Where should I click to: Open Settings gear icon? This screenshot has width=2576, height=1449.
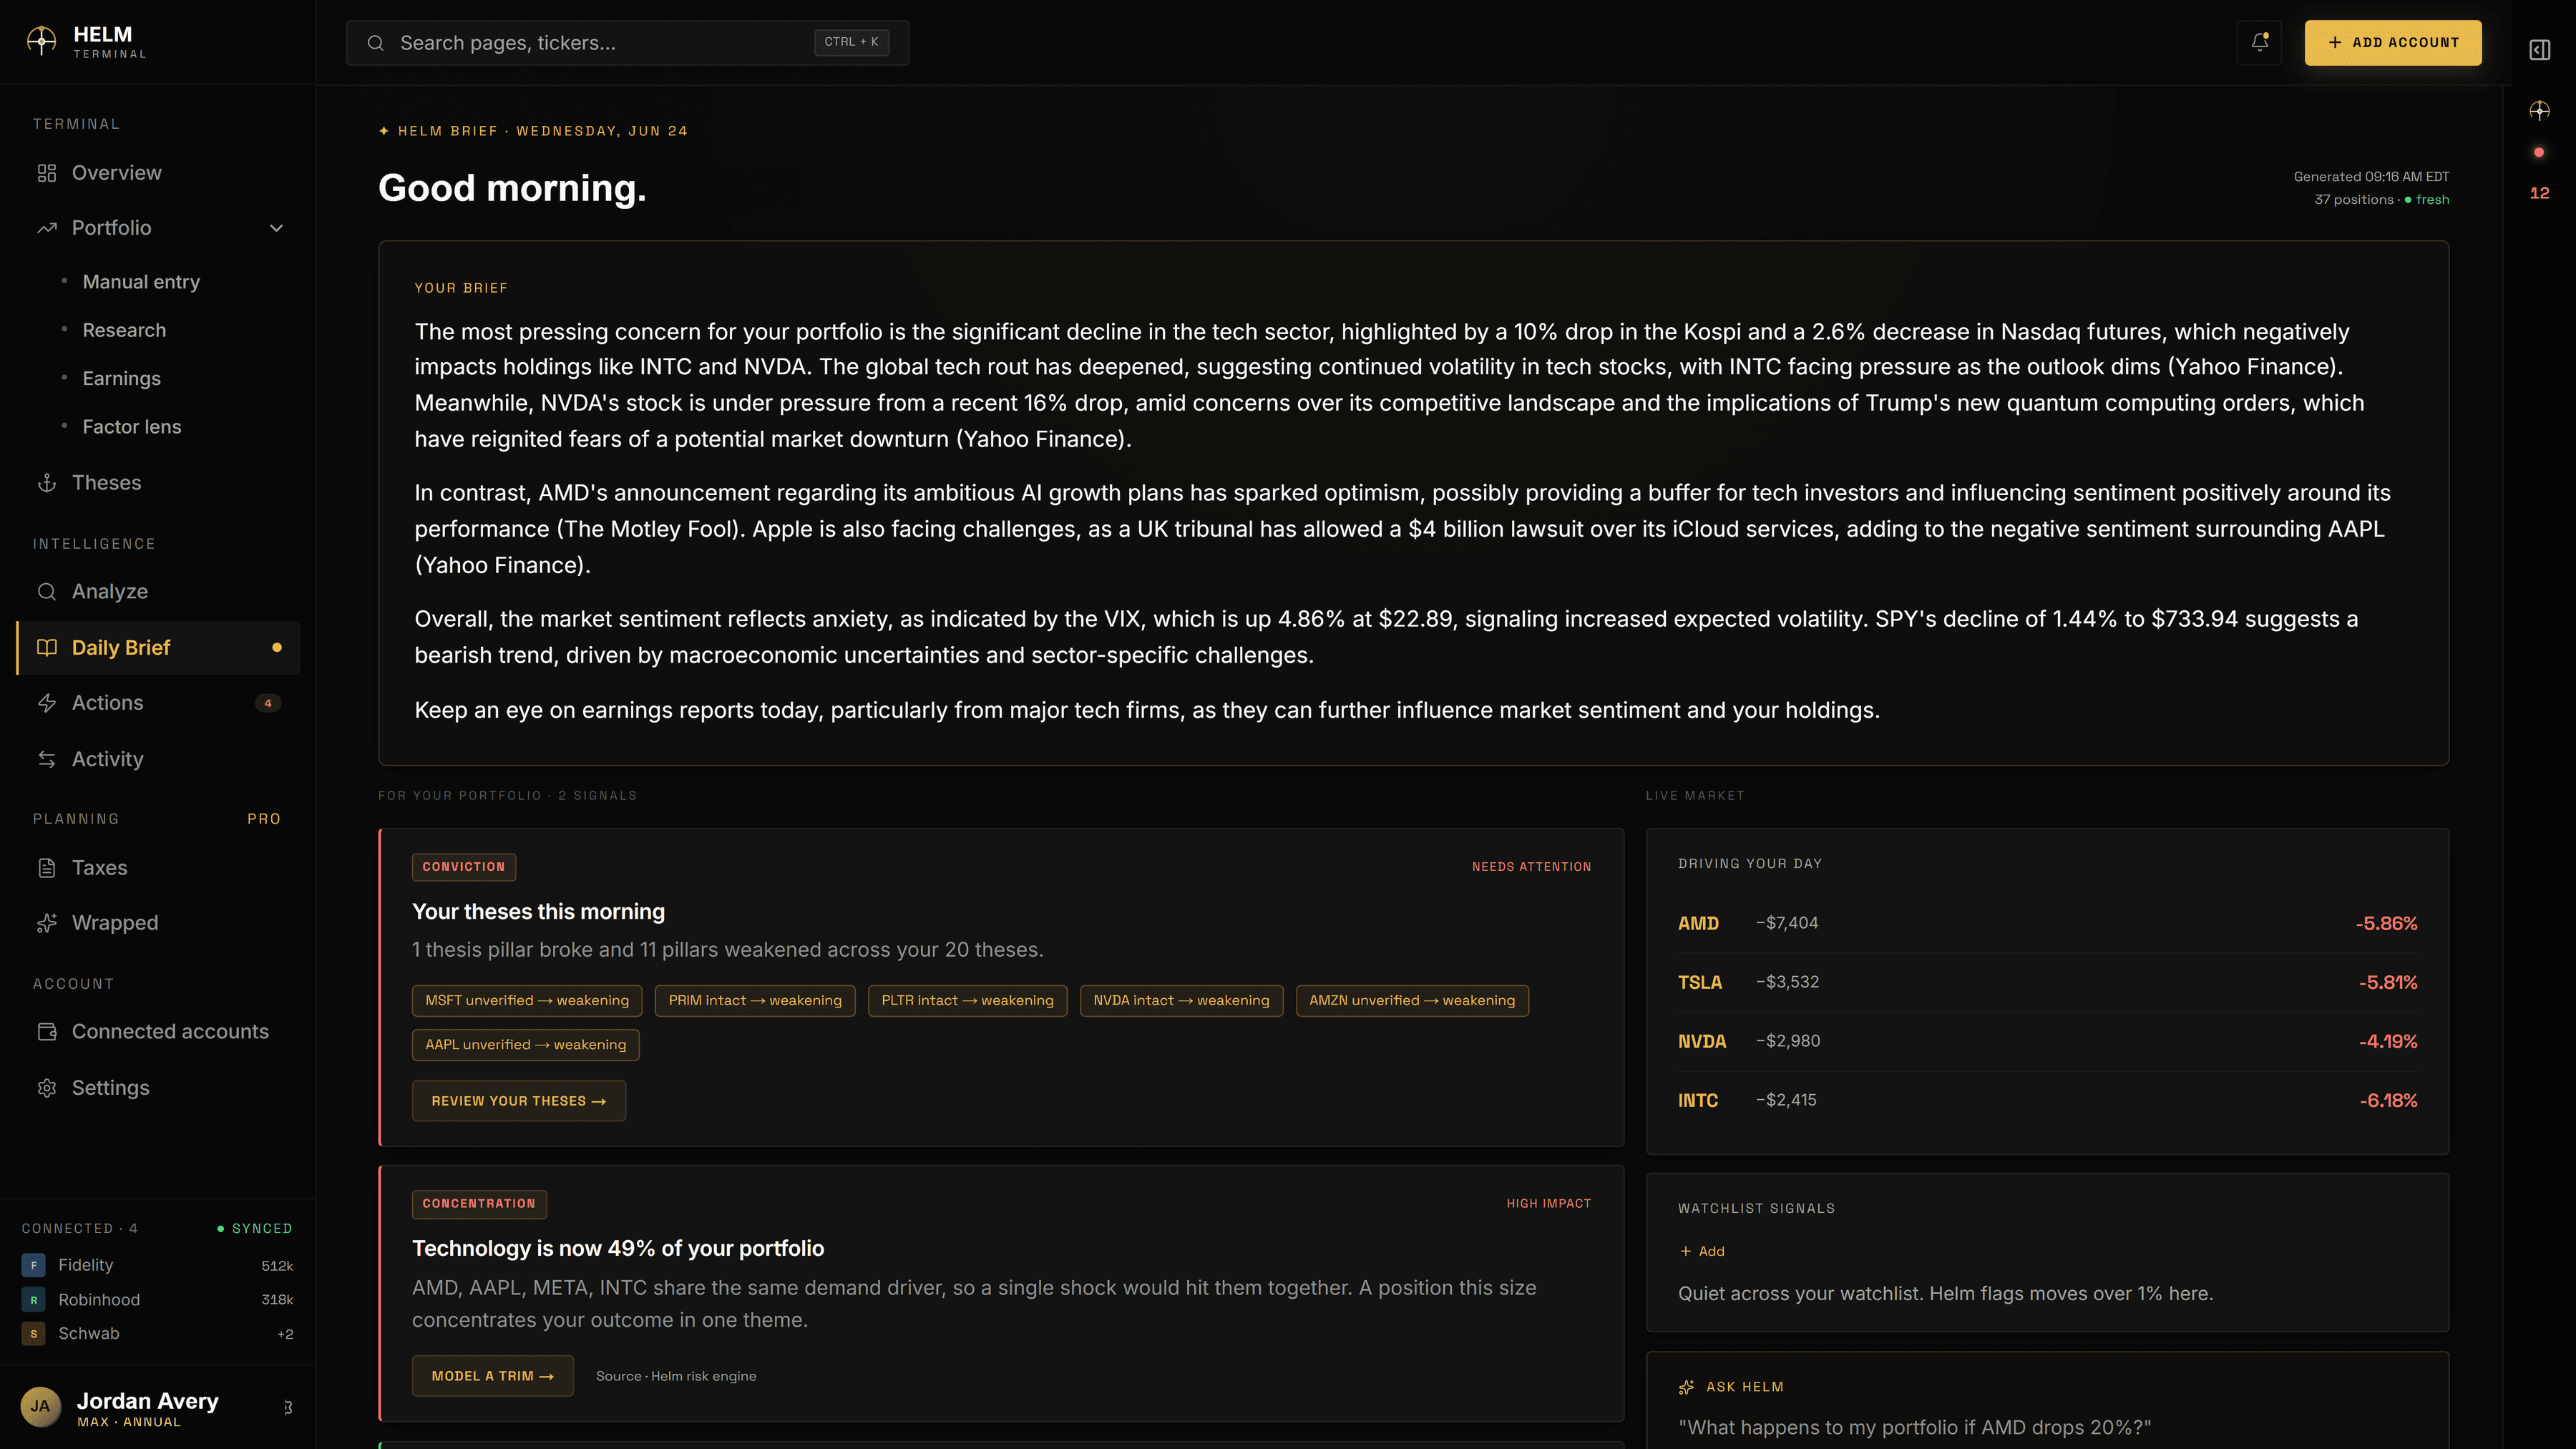(x=47, y=1087)
